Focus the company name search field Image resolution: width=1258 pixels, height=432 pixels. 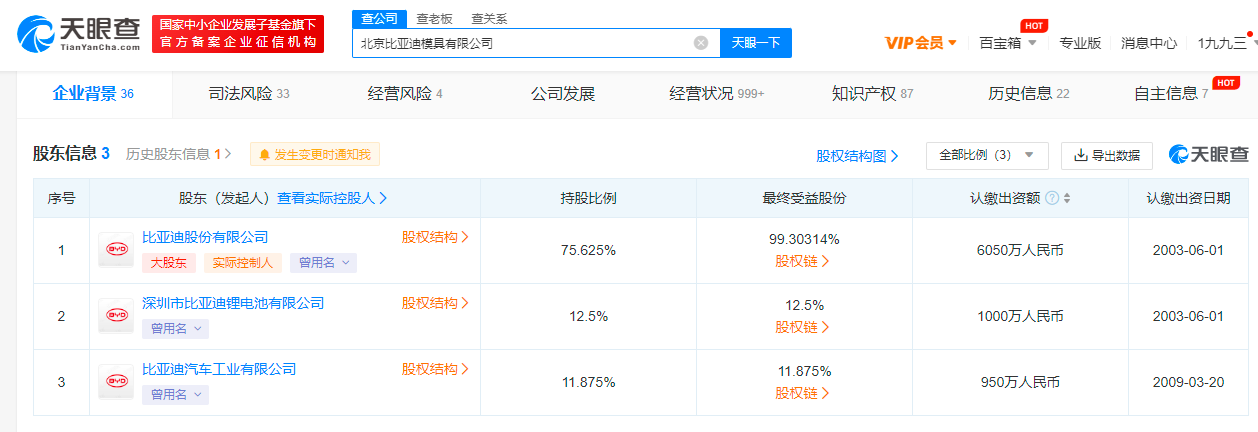point(536,43)
